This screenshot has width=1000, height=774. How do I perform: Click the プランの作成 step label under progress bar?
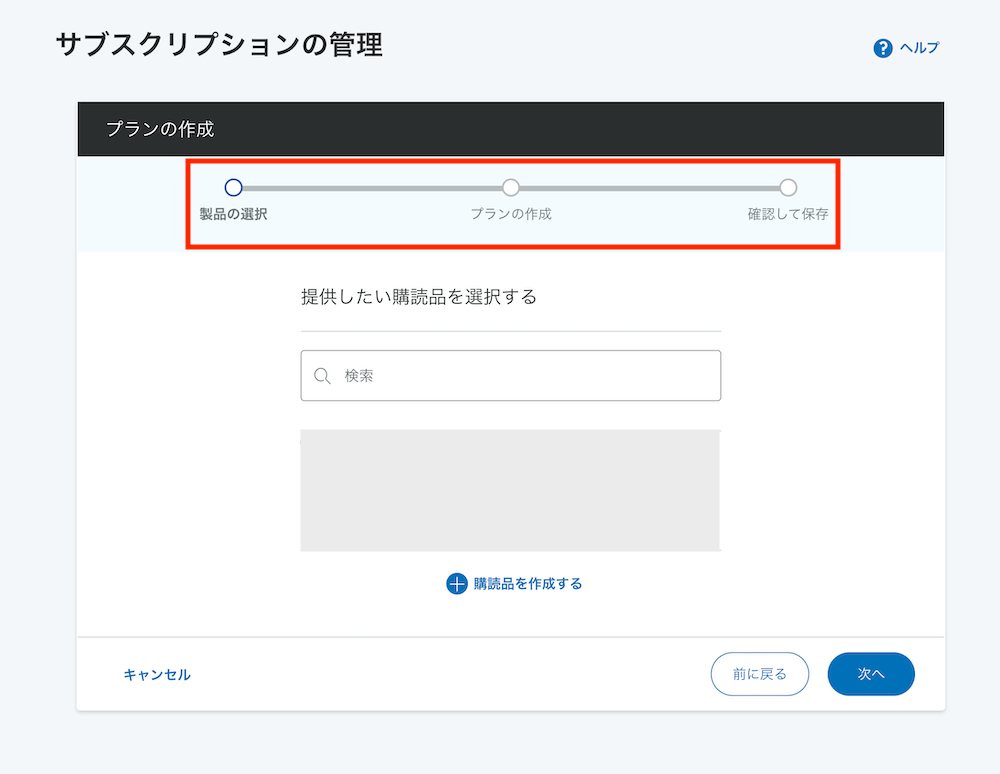point(511,214)
